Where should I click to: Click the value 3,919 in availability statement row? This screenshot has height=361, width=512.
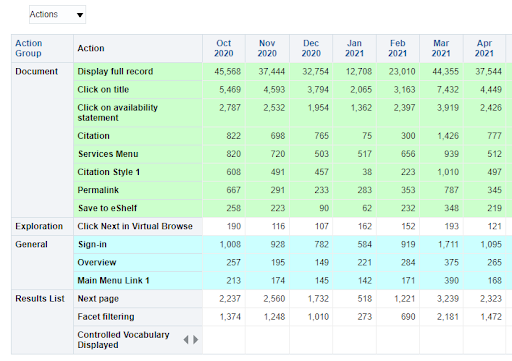[x=448, y=108]
